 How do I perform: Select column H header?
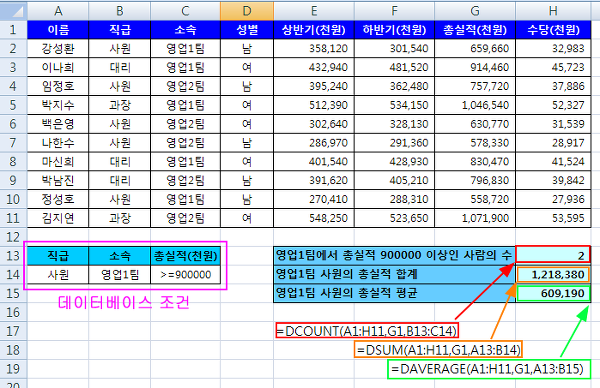[x=553, y=11]
